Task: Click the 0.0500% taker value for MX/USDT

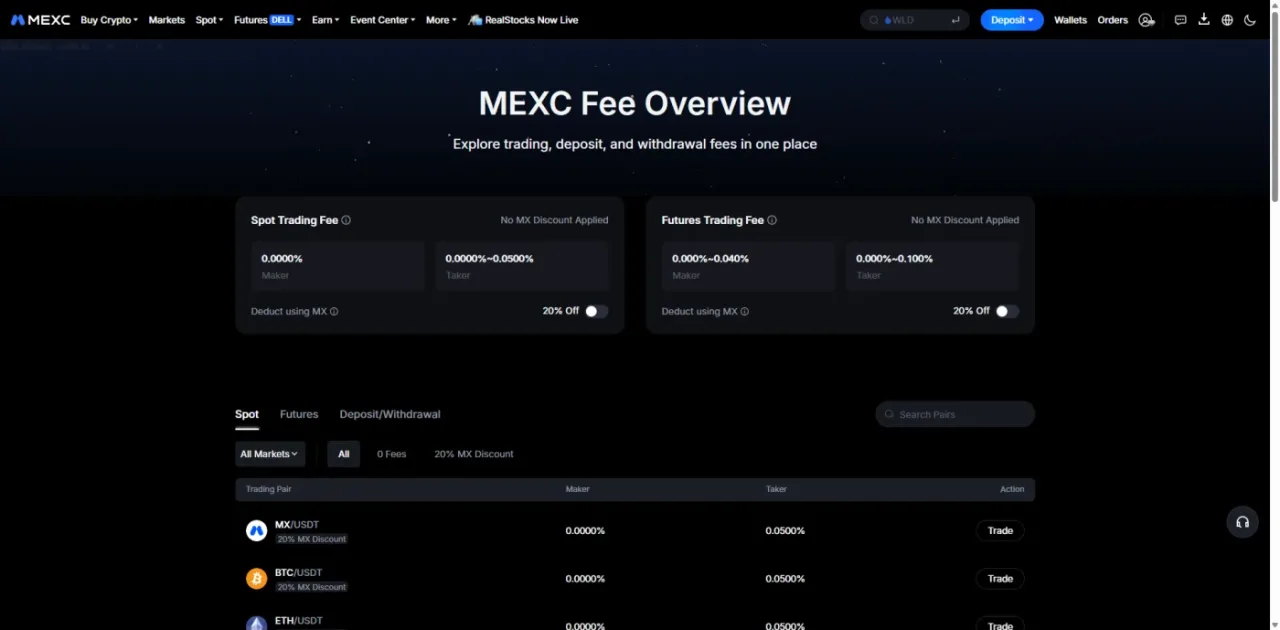Action: pyautogui.click(x=785, y=531)
